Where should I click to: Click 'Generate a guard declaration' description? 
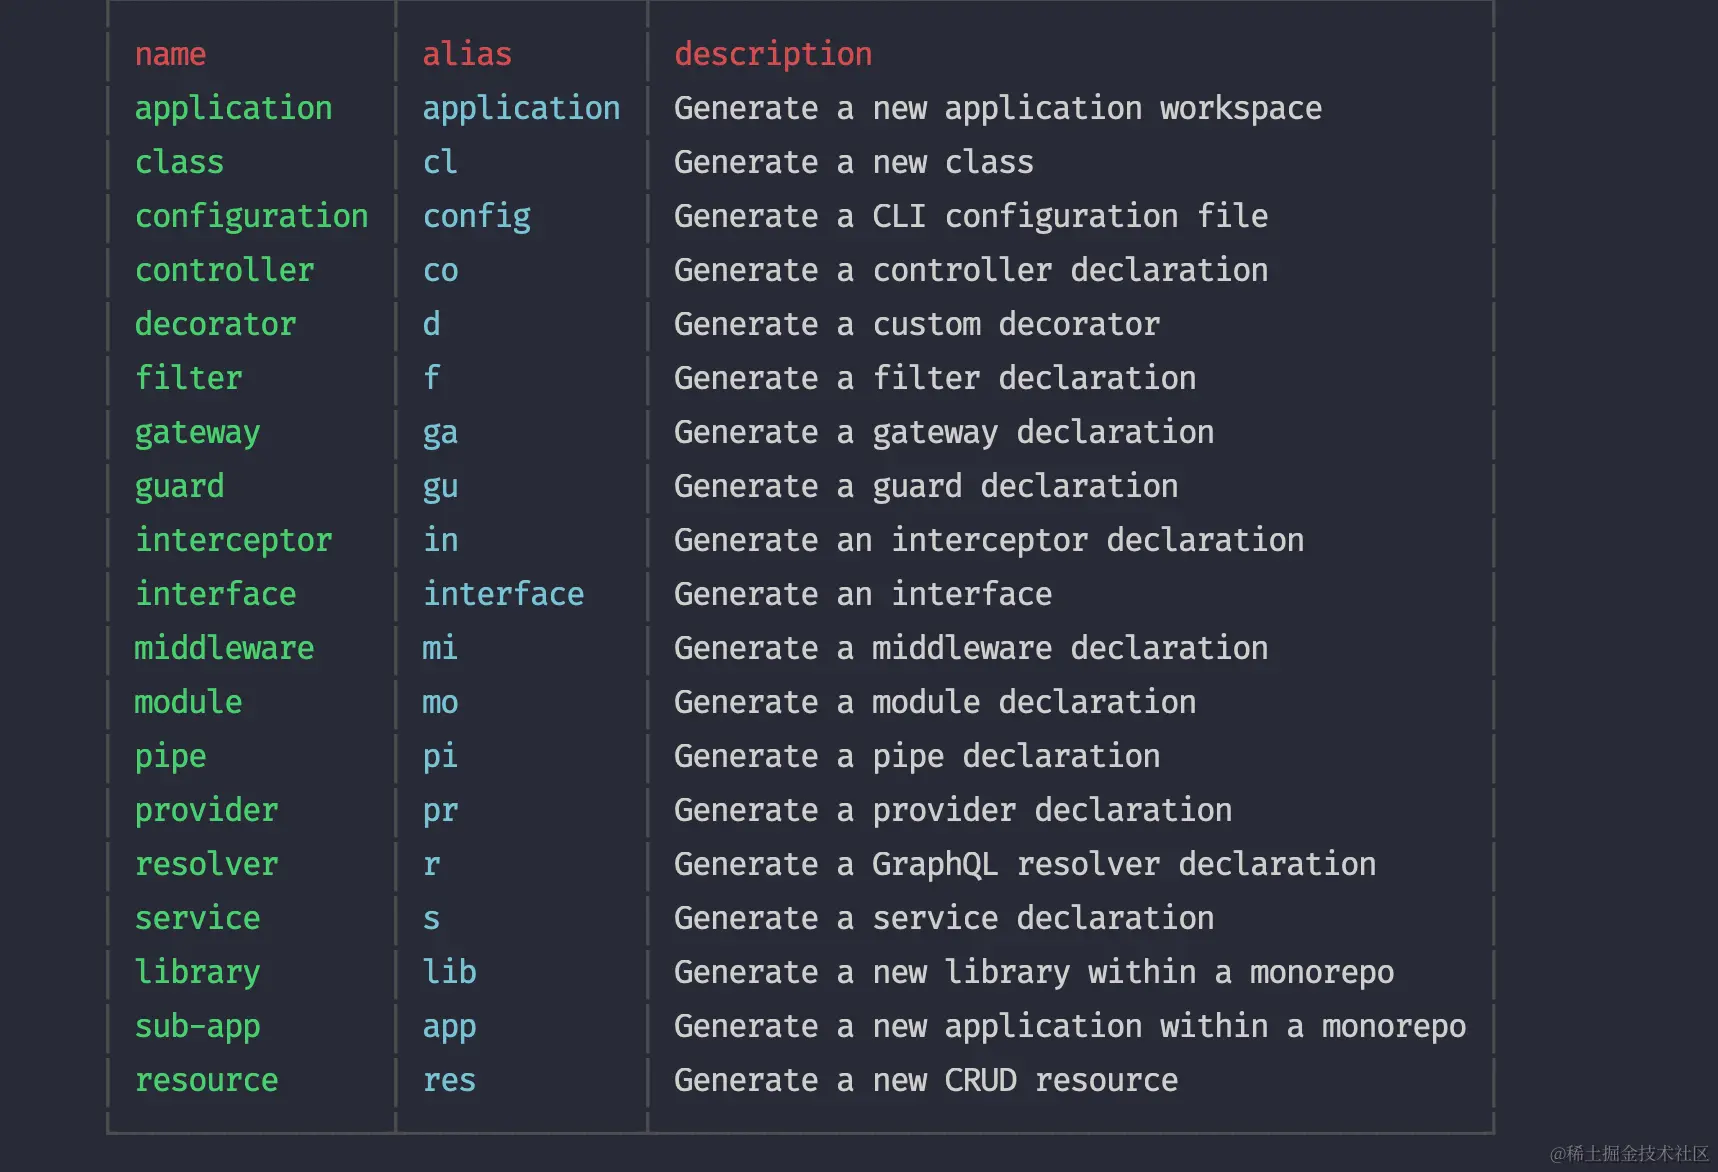click(x=926, y=486)
